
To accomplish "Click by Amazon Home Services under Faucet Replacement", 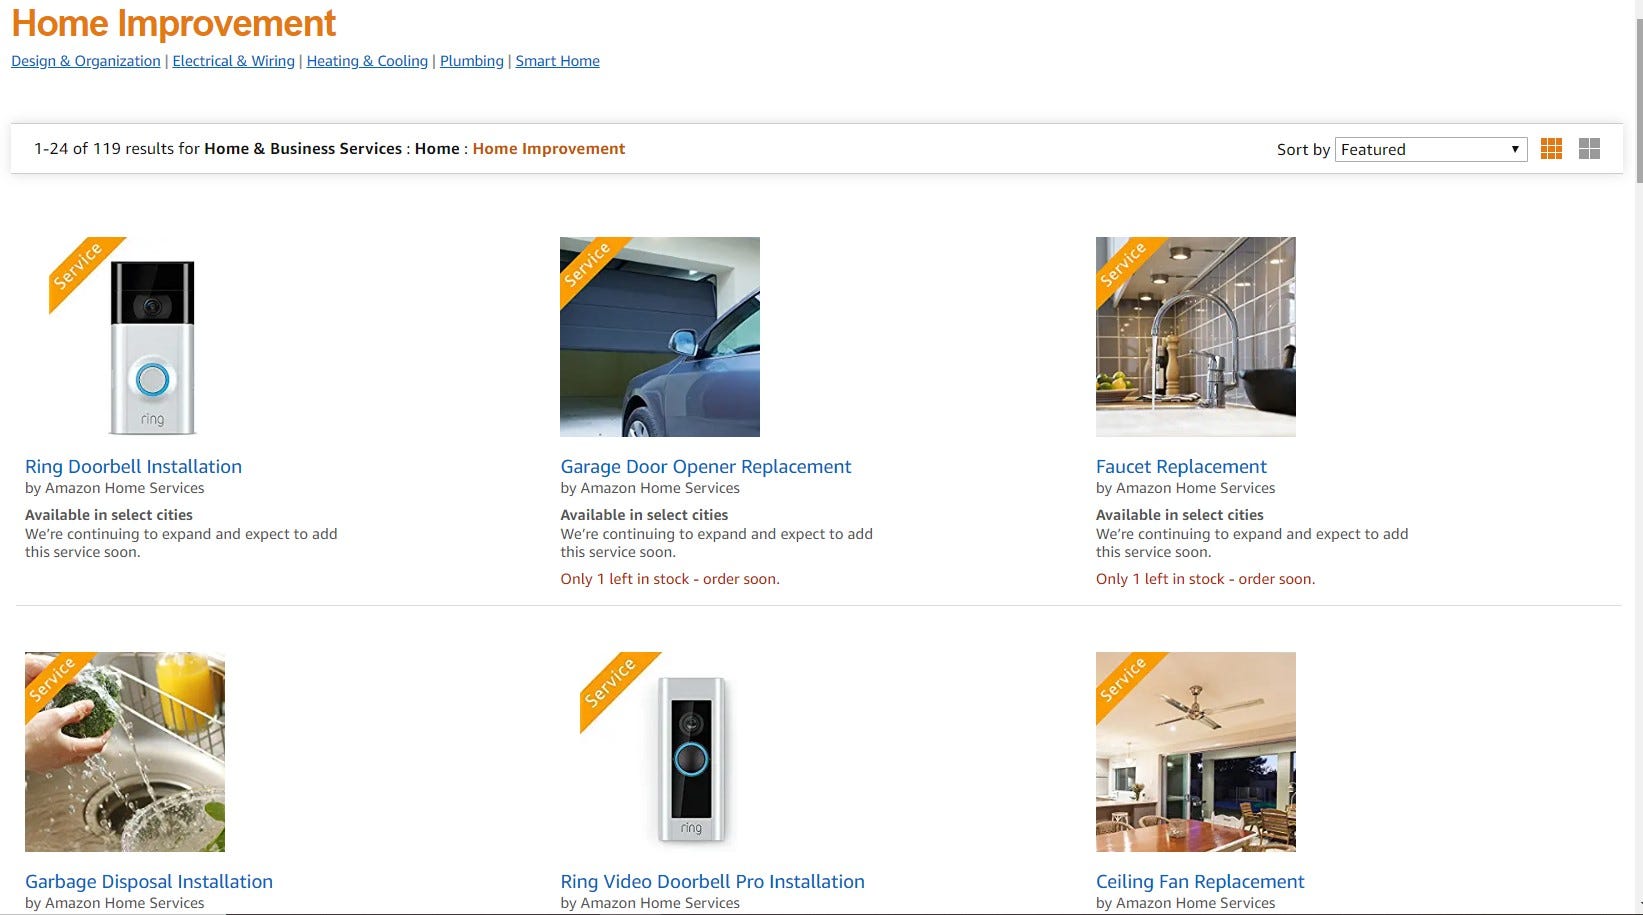I will pos(1186,488).
